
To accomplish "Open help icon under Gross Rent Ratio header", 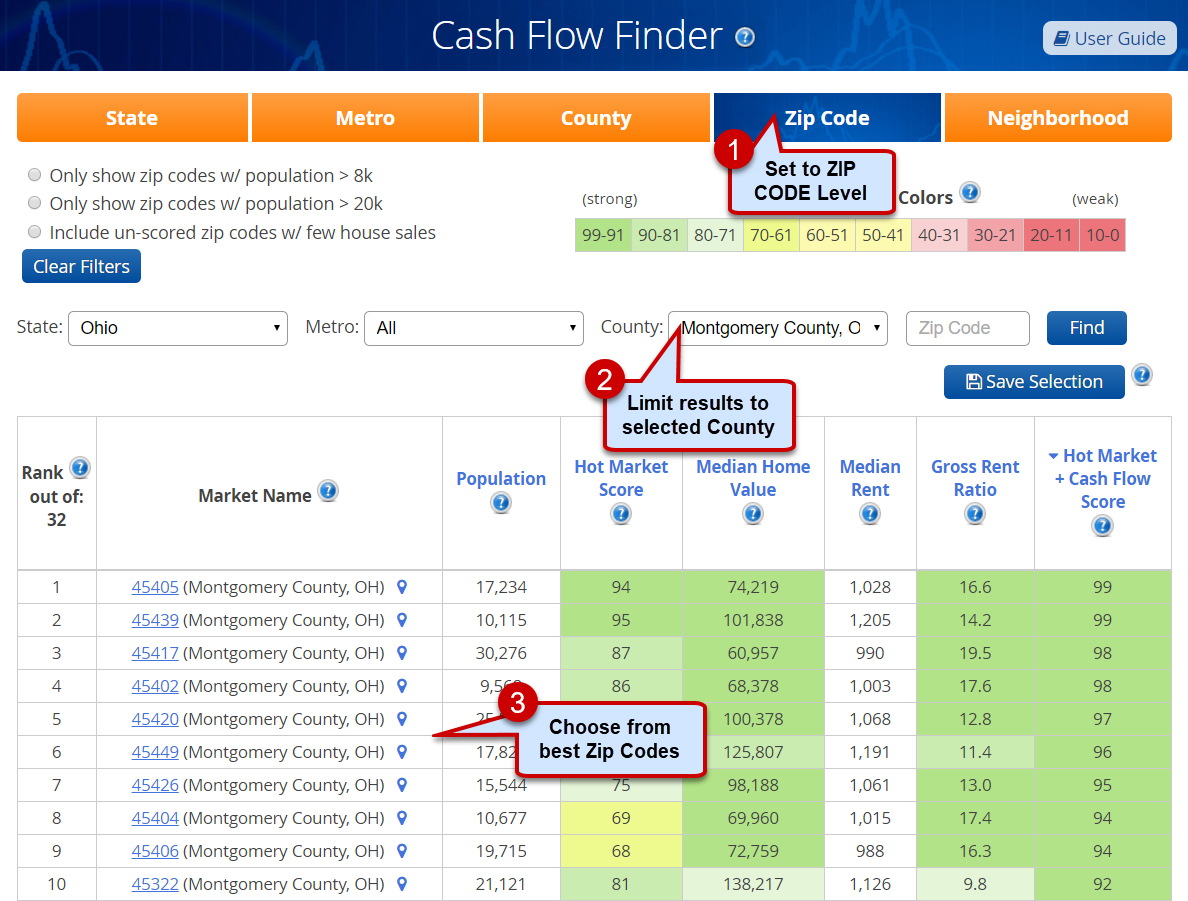I will (x=974, y=515).
